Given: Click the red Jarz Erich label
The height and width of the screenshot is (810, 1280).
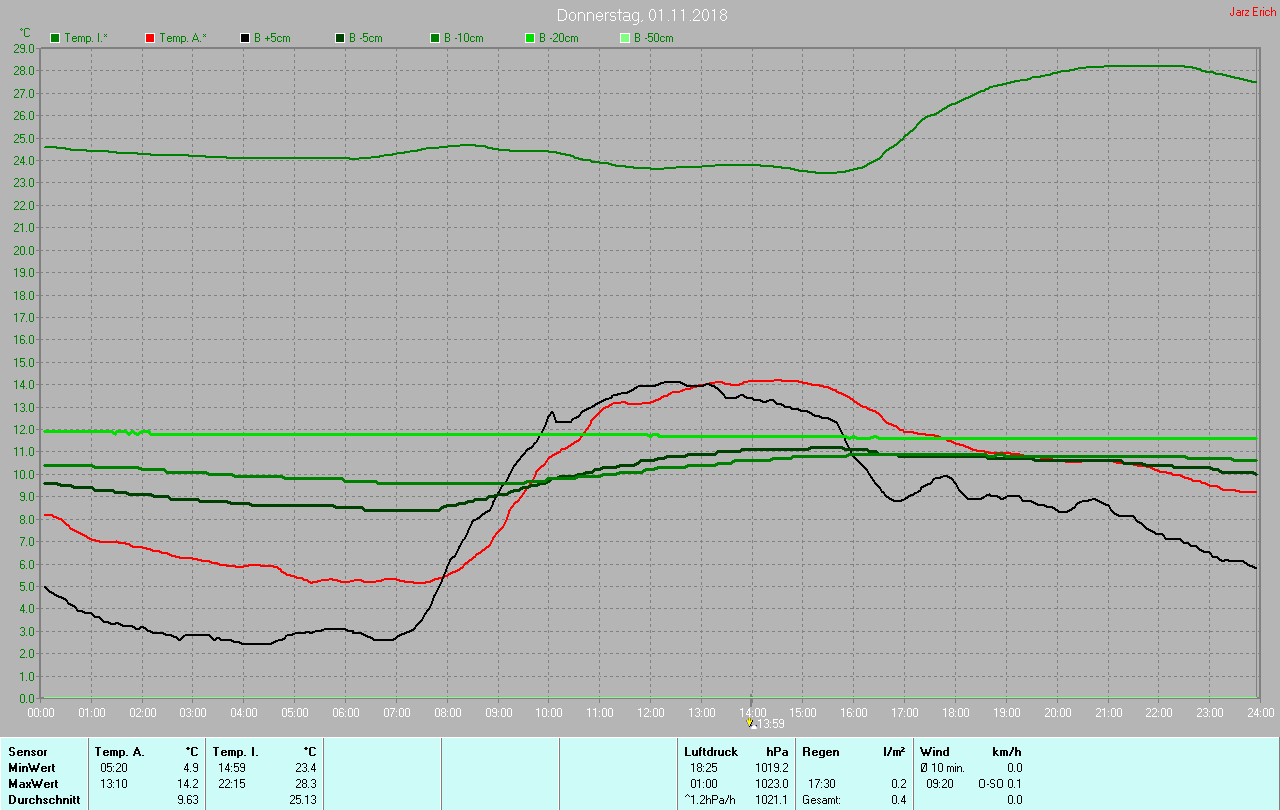Looking at the screenshot, I should click(x=1252, y=12).
